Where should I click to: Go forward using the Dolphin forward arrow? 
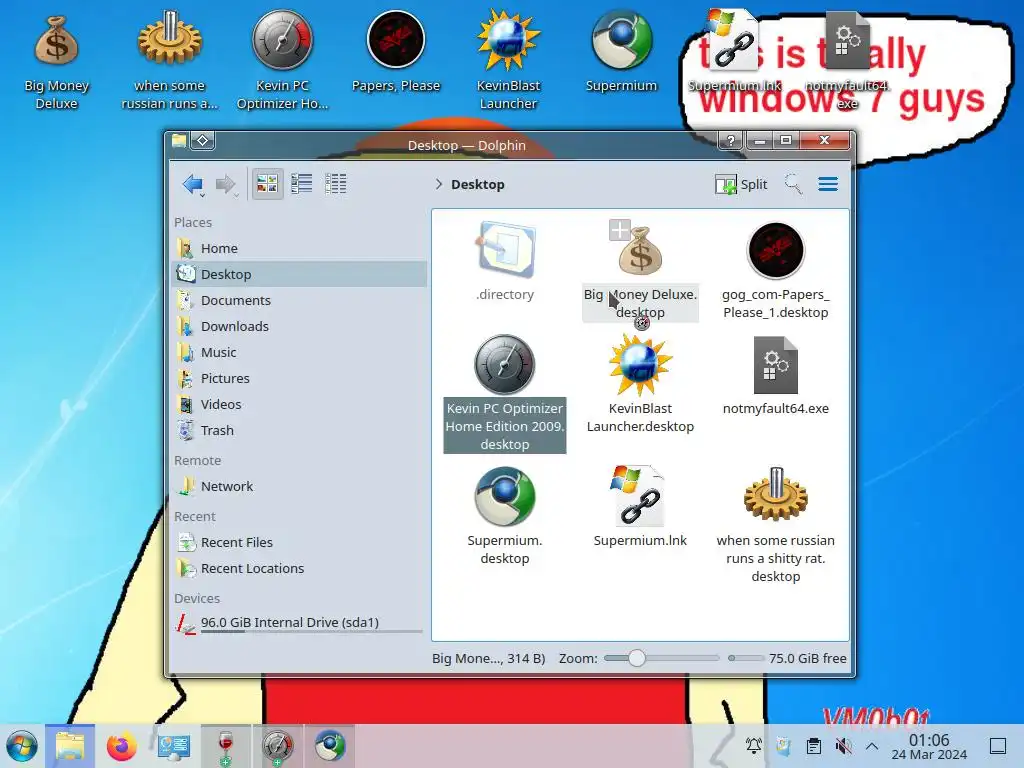pos(226,185)
